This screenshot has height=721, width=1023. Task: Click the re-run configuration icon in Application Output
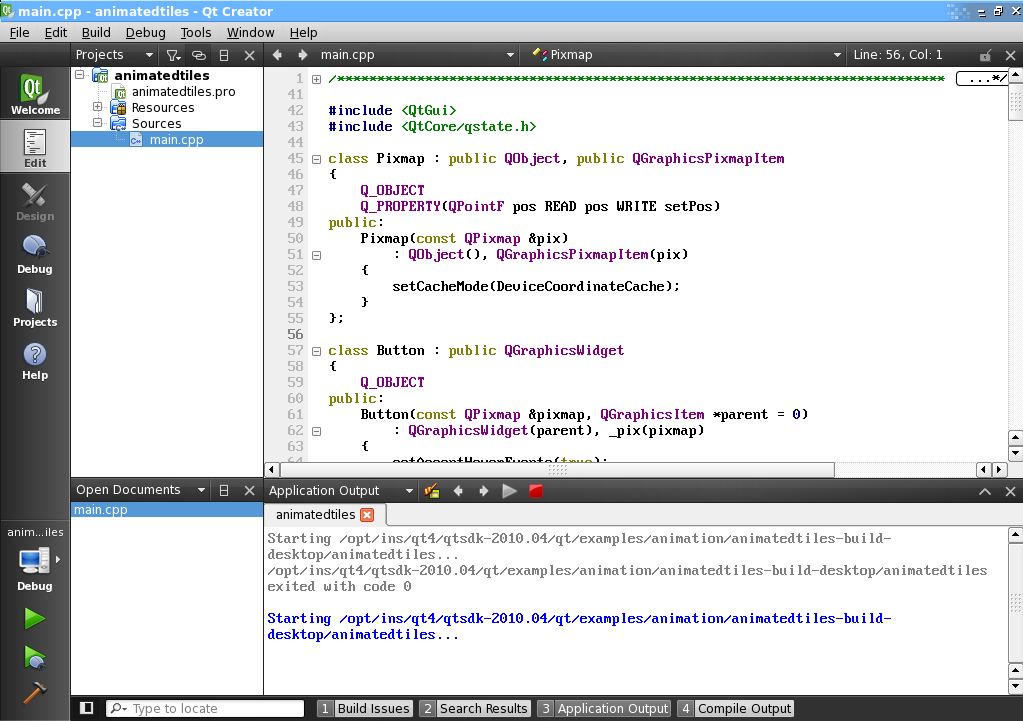coord(432,491)
